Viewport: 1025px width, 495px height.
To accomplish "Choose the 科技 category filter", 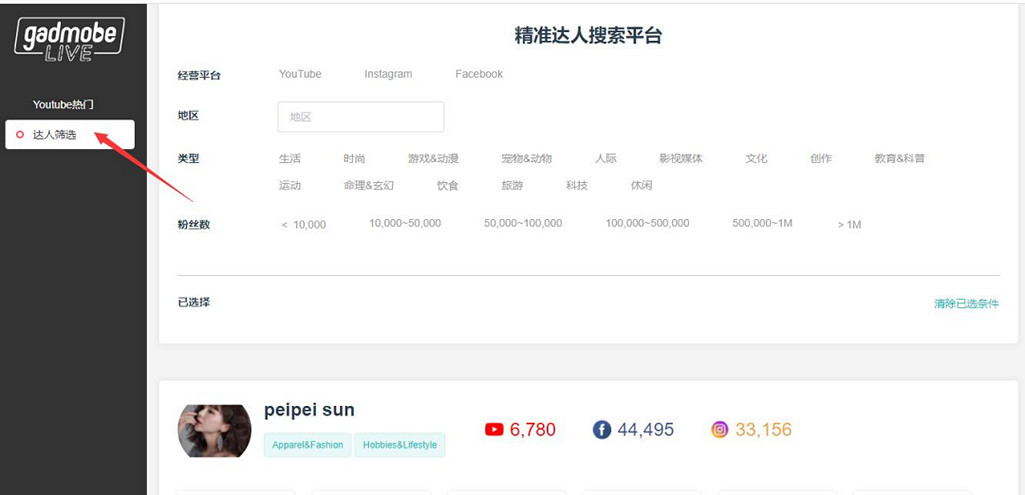I will click(x=576, y=186).
